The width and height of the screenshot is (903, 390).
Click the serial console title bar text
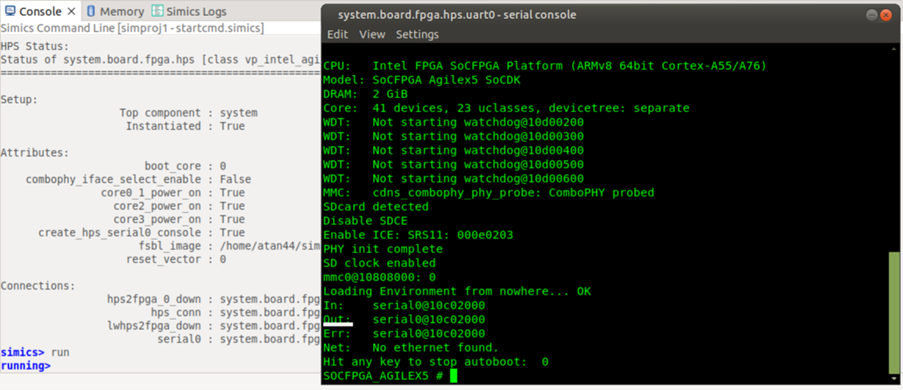pos(457,15)
